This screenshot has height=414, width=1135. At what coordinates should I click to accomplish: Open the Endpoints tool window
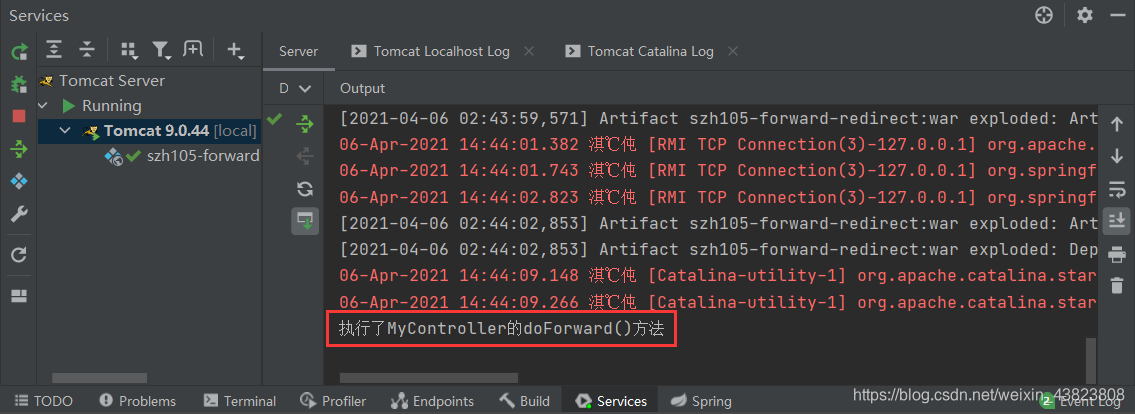[x=432, y=401]
